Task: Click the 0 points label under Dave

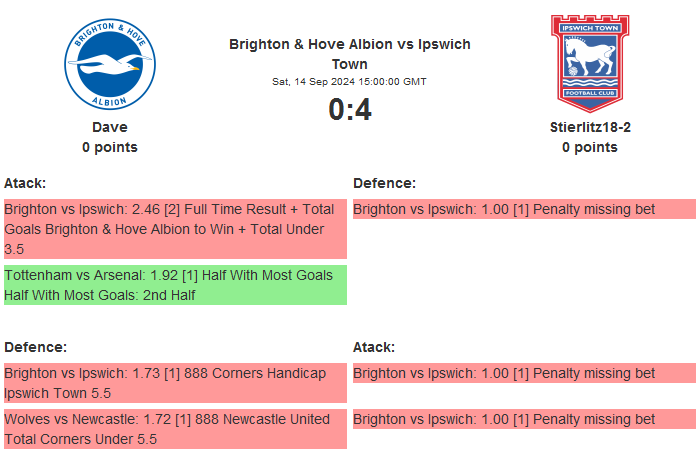Action: [110, 147]
